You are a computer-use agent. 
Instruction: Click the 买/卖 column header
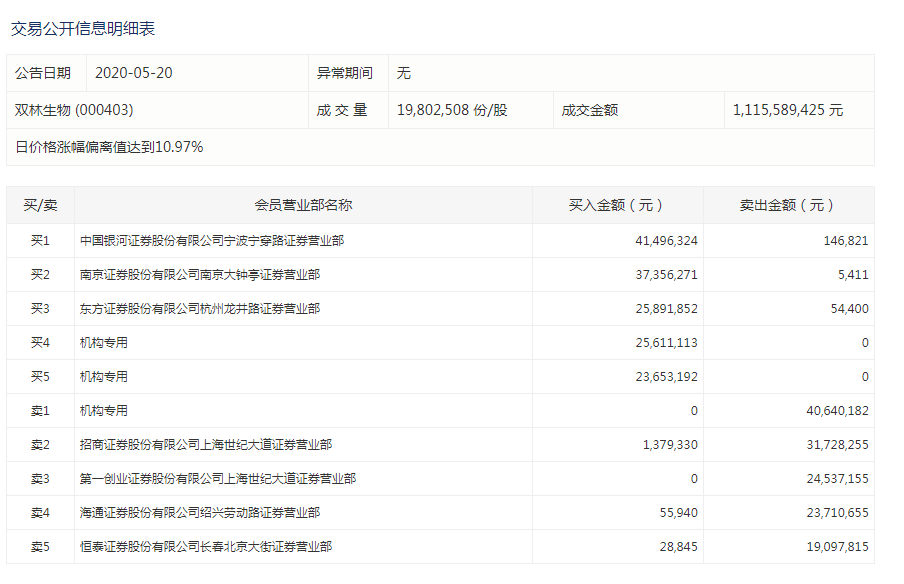coord(40,205)
